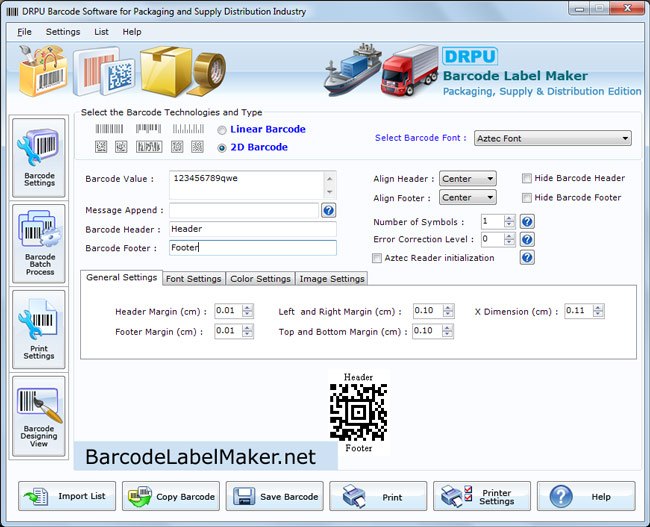The height and width of the screenshot is (527, 650).
Task: Click the Barcode Header input field
Action: (253, 229)
